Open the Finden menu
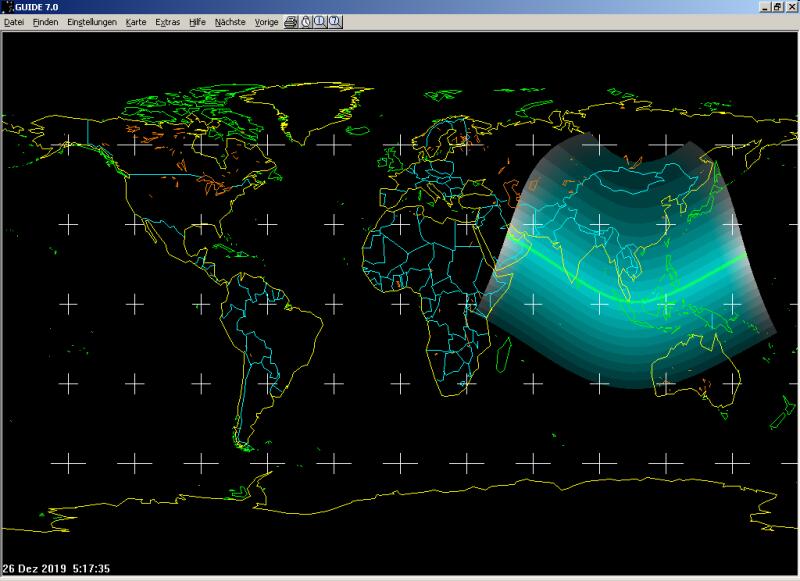The height and width of the screenshot is (581, 800). pyautogui.click(x=45, y=22)
